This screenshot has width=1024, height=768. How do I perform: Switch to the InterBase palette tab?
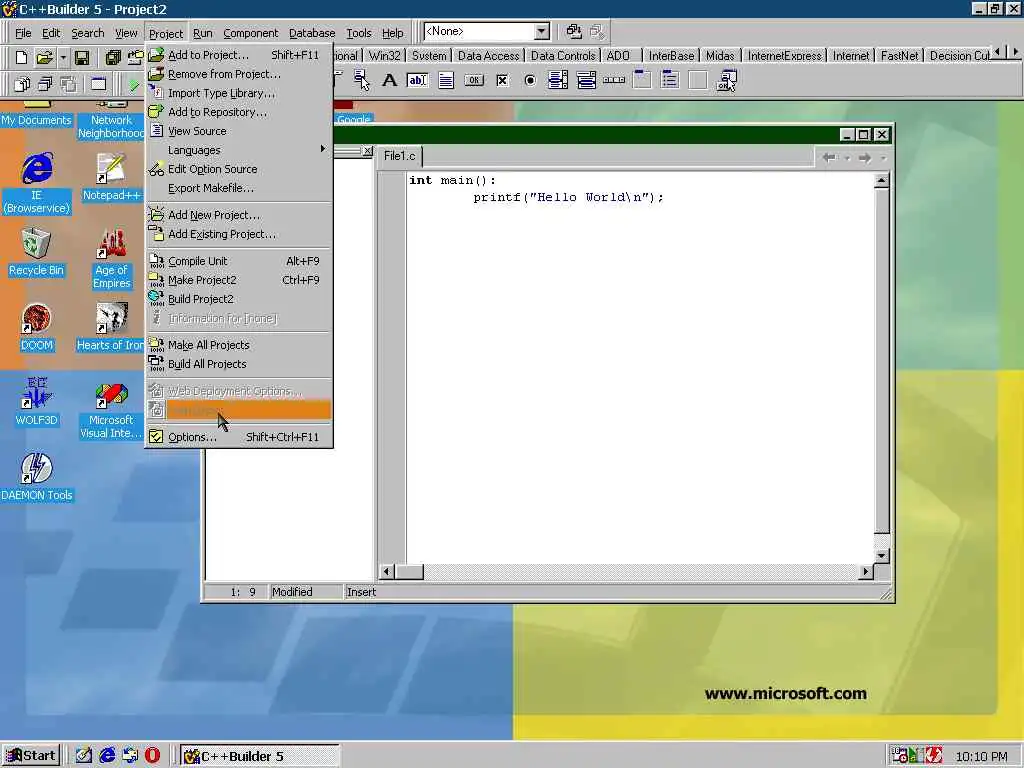click(x=671, y=56)
